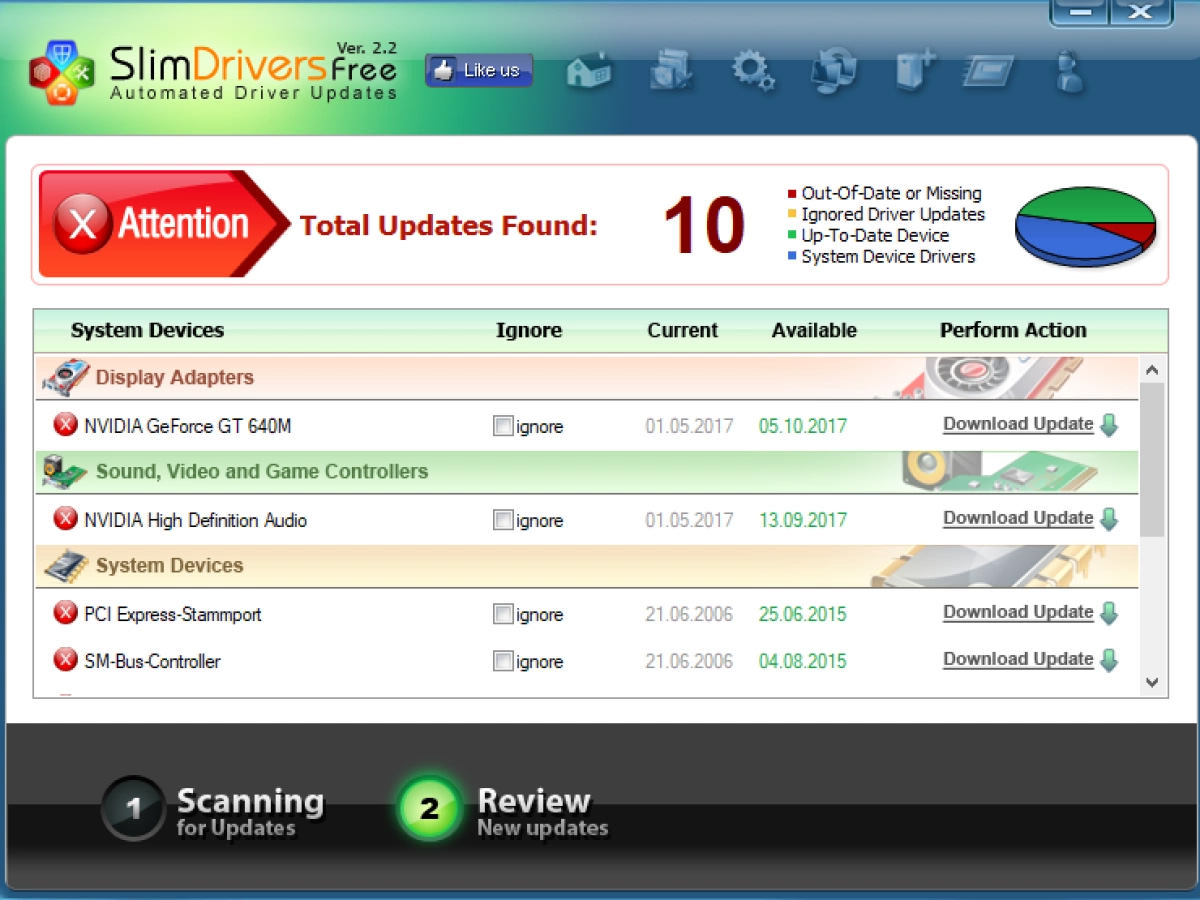Tick ignore checkbox for PCI Express-Stammport

coord(503,614)
